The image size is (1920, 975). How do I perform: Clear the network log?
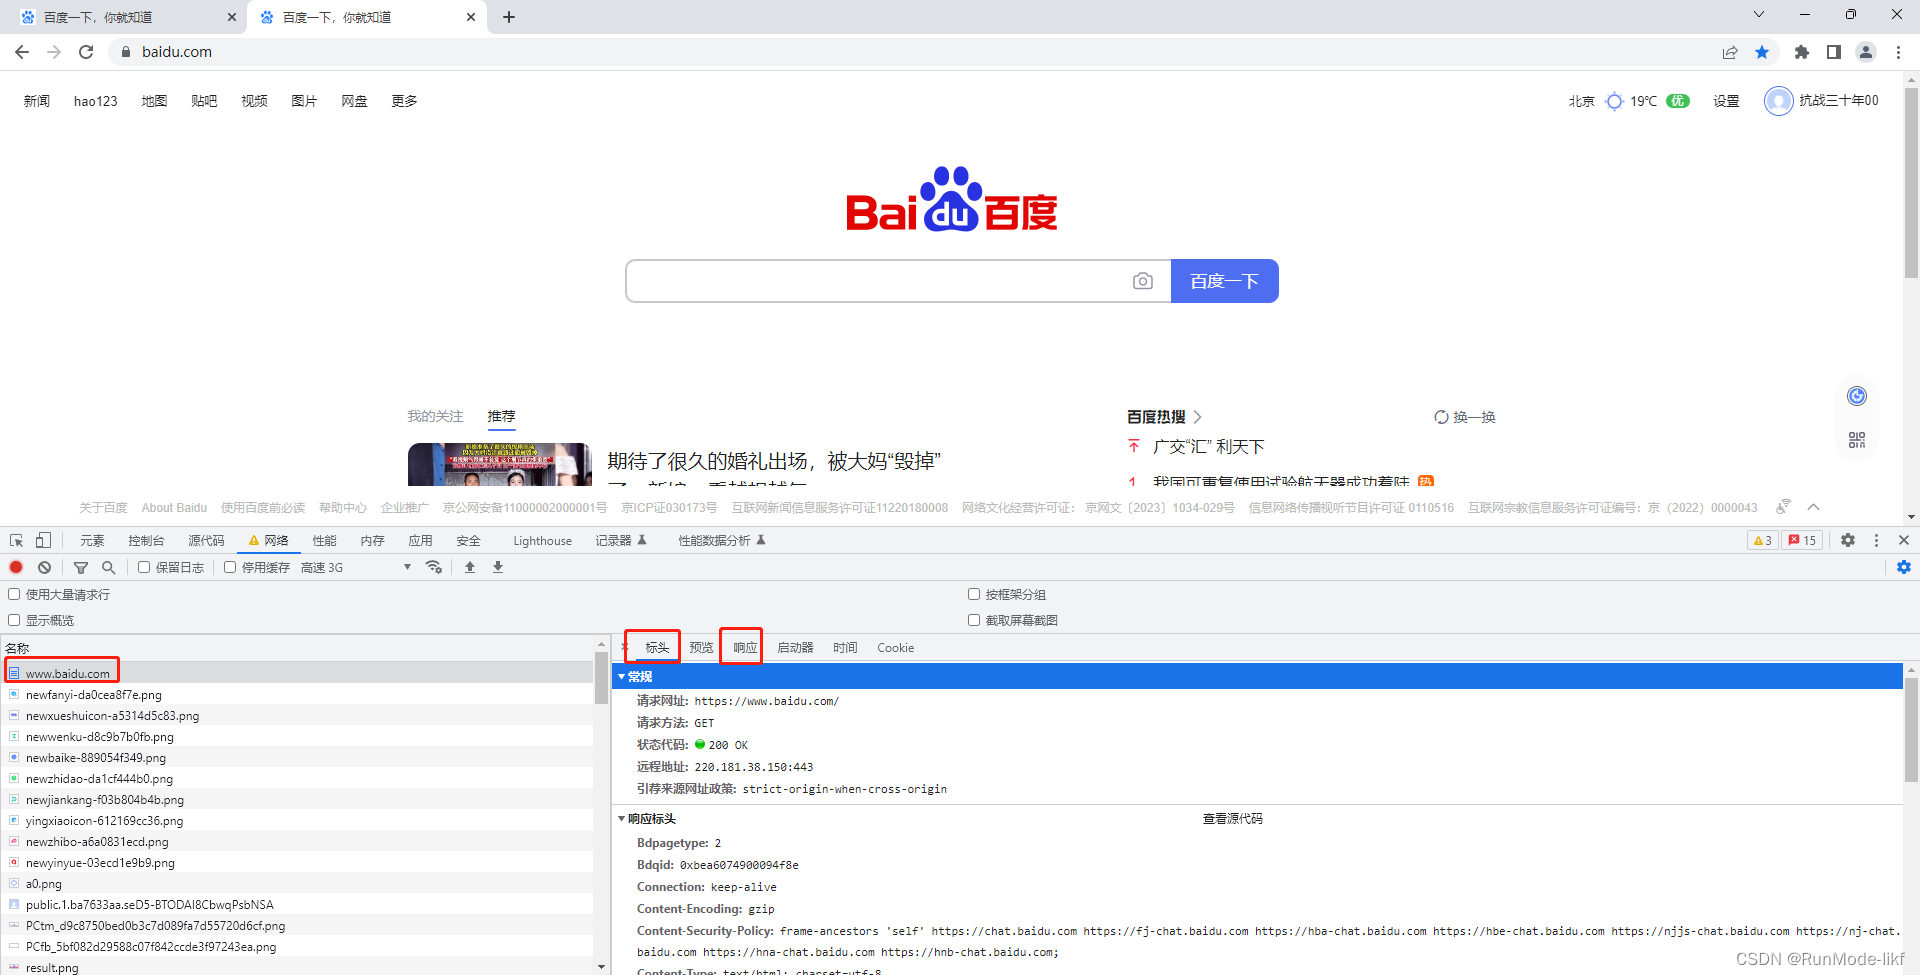tap(44, 567)
